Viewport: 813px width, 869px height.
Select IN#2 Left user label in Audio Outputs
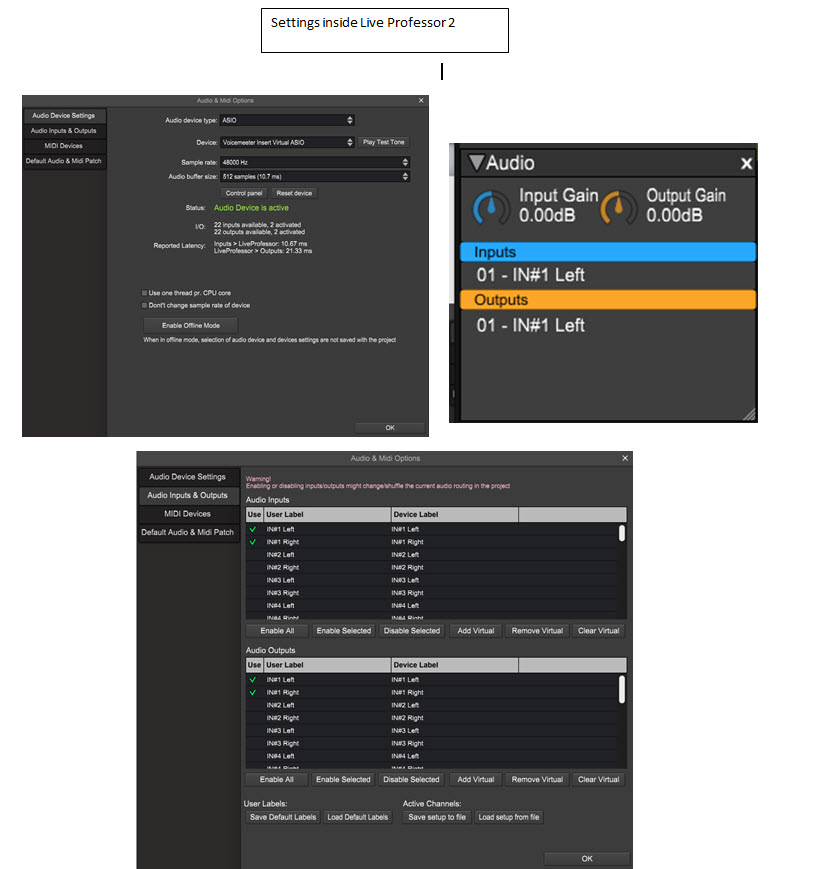point(280,705)
